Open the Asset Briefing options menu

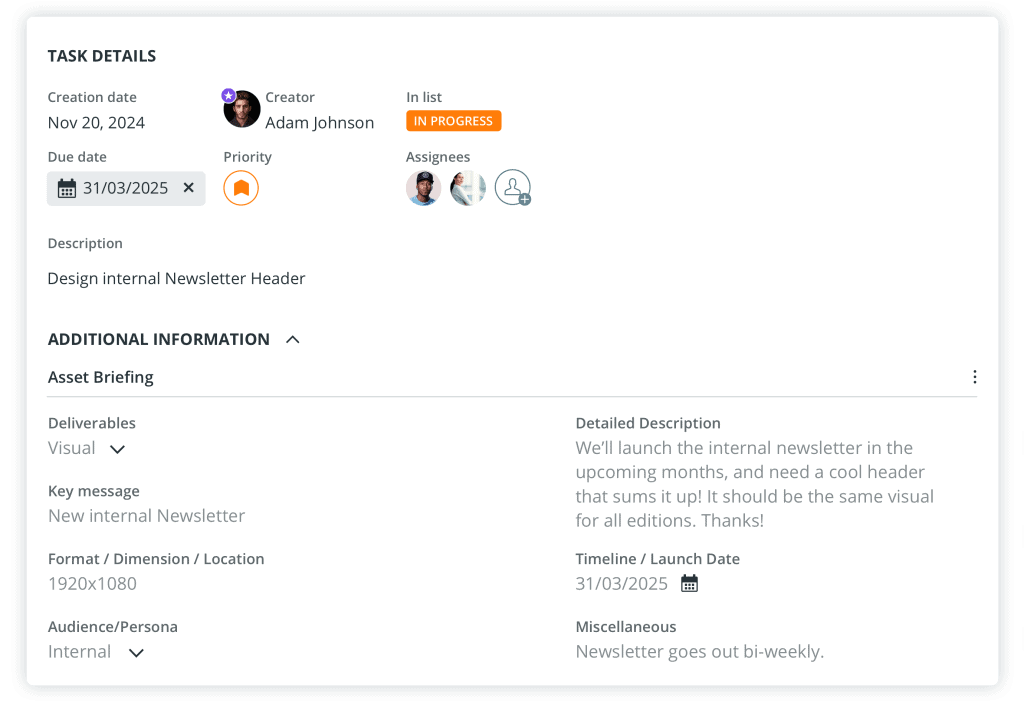point(975,377)
